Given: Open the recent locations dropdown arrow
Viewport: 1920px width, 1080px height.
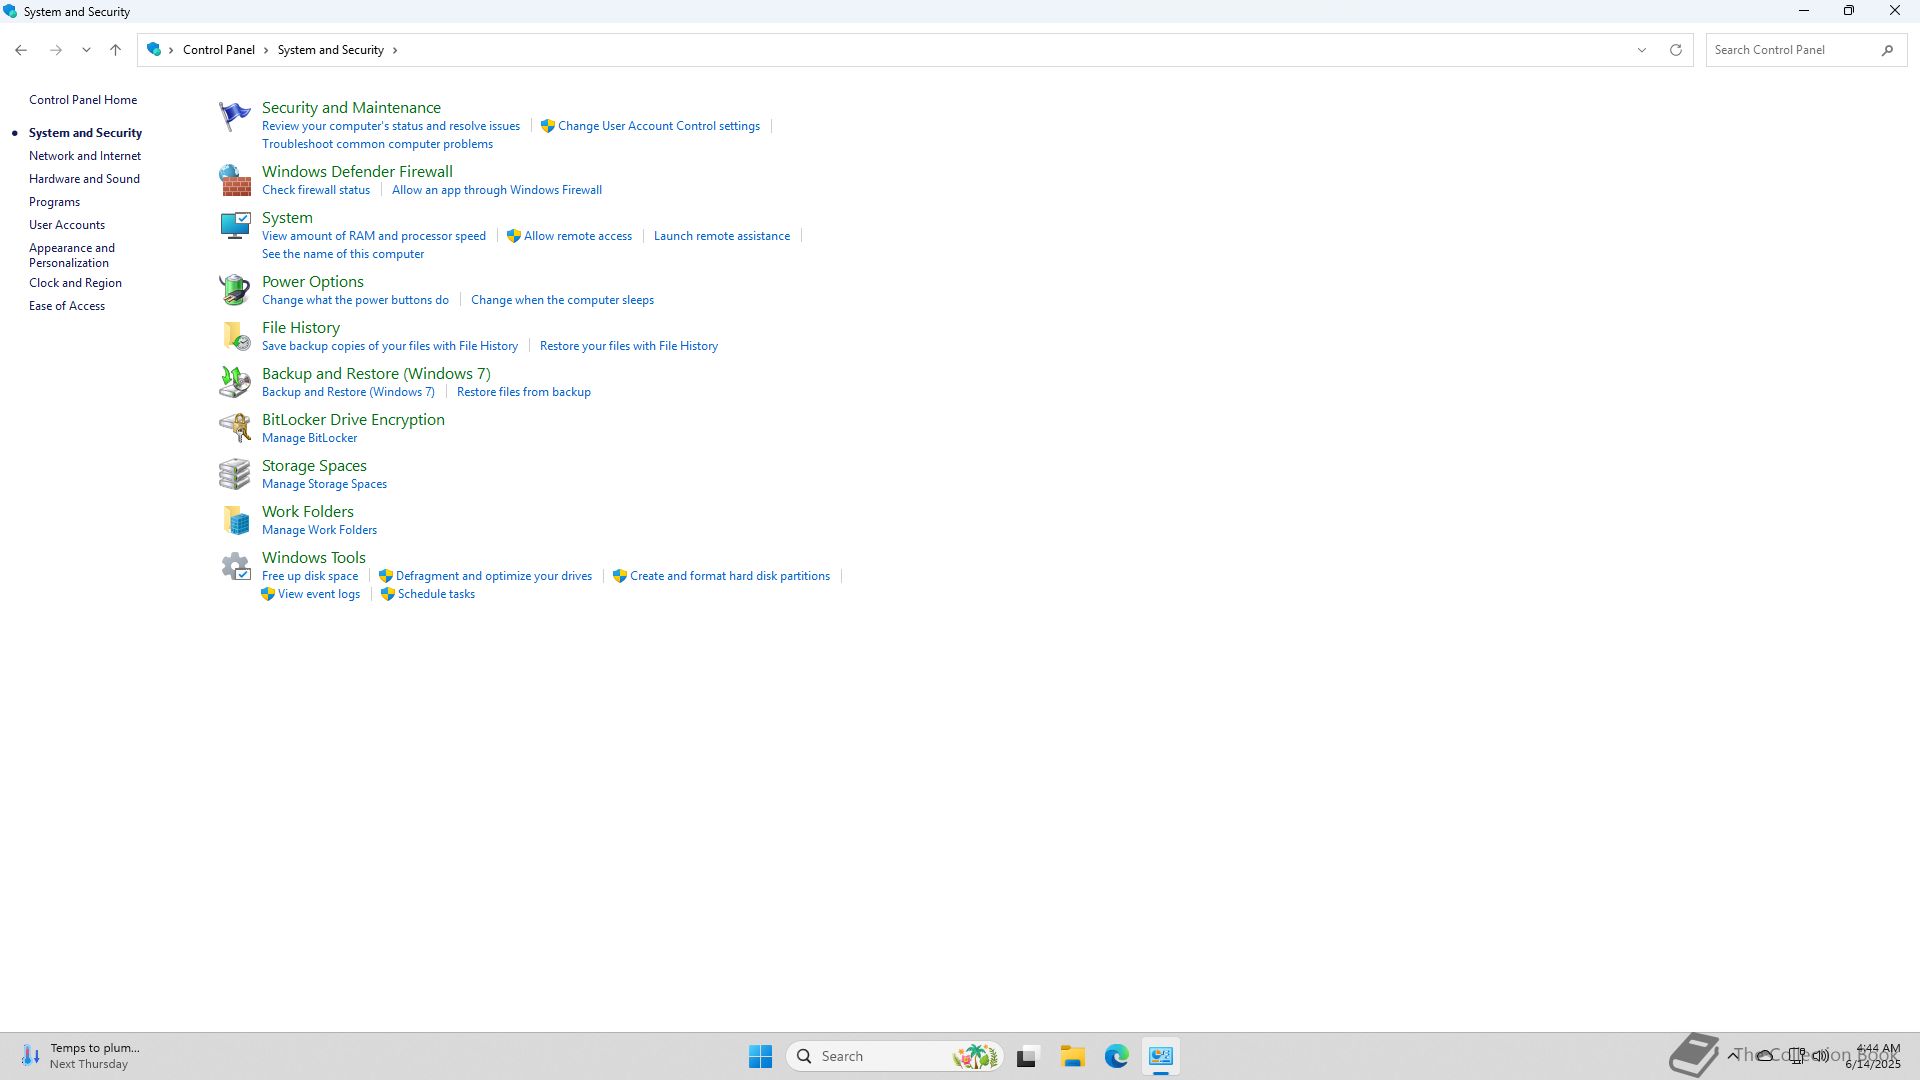Looking at the screenshot, I should [86, 50].
